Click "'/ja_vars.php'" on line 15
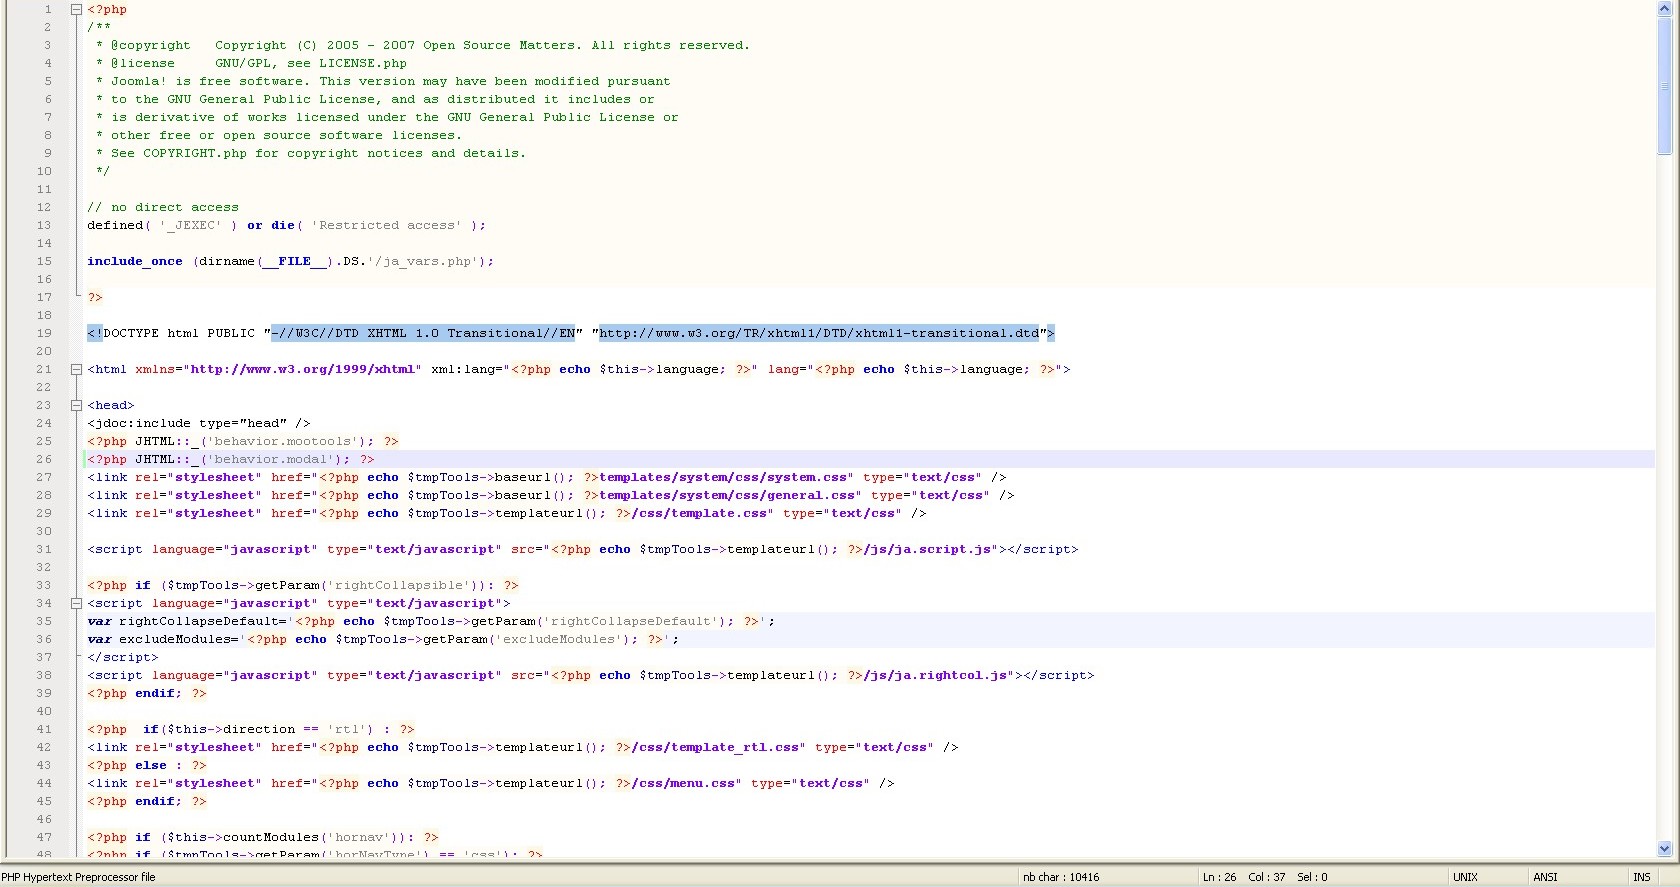1680x887 pixels. coord(423,261)
